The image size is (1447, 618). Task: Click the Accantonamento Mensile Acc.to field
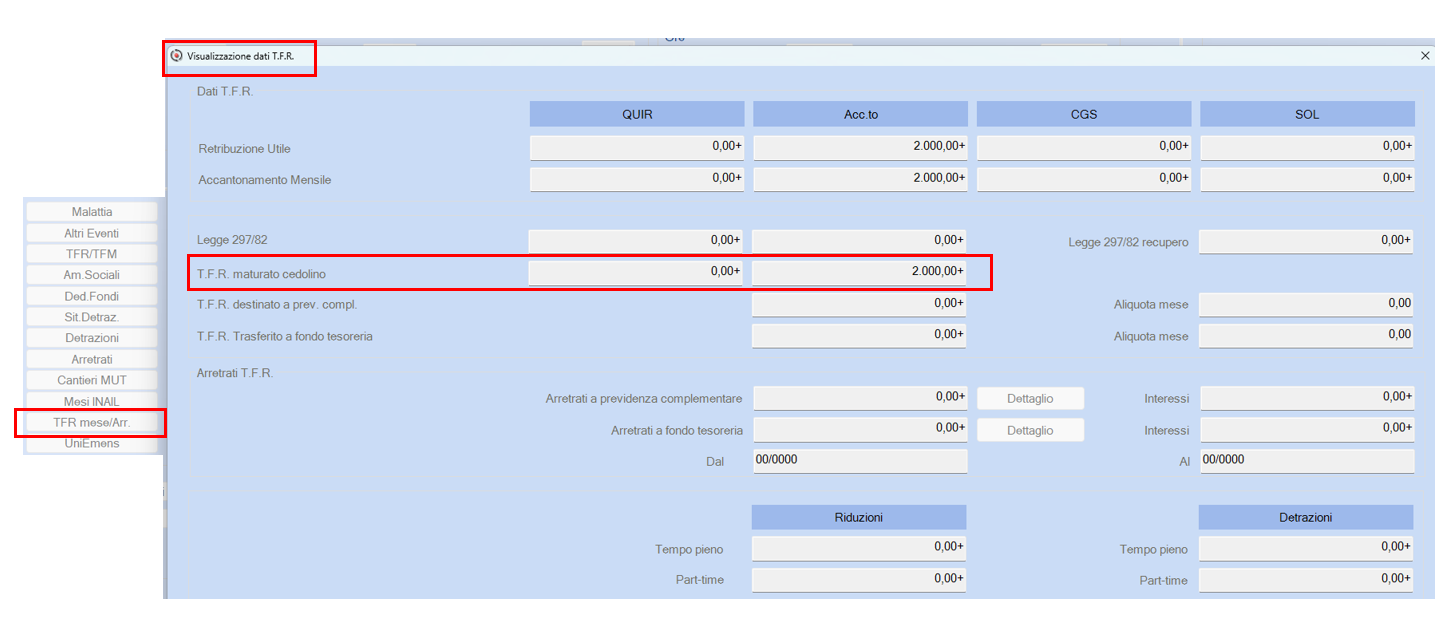[860, 179]
